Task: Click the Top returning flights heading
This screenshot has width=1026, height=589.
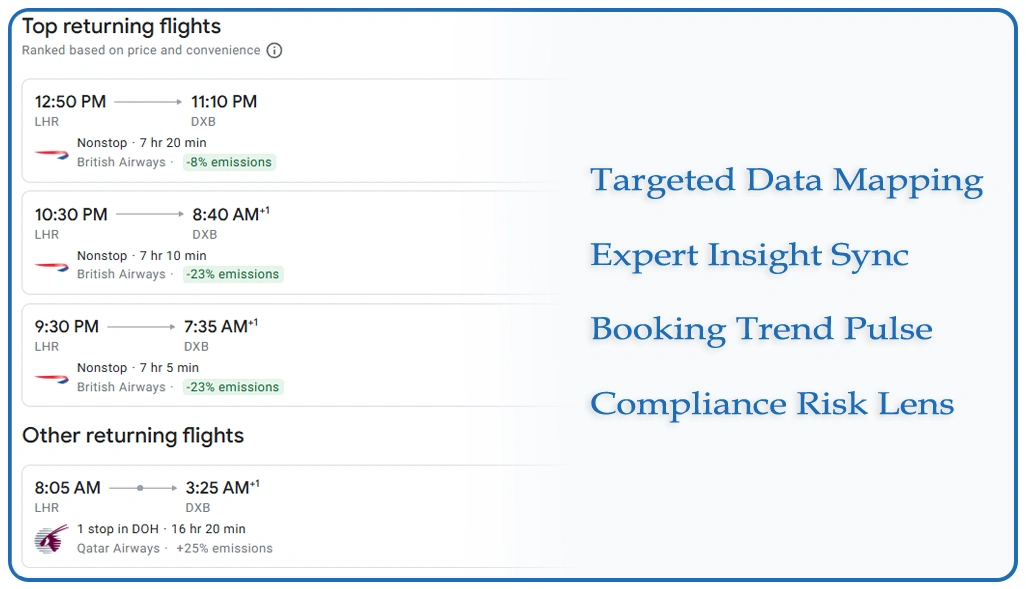Action: point(122,27)
